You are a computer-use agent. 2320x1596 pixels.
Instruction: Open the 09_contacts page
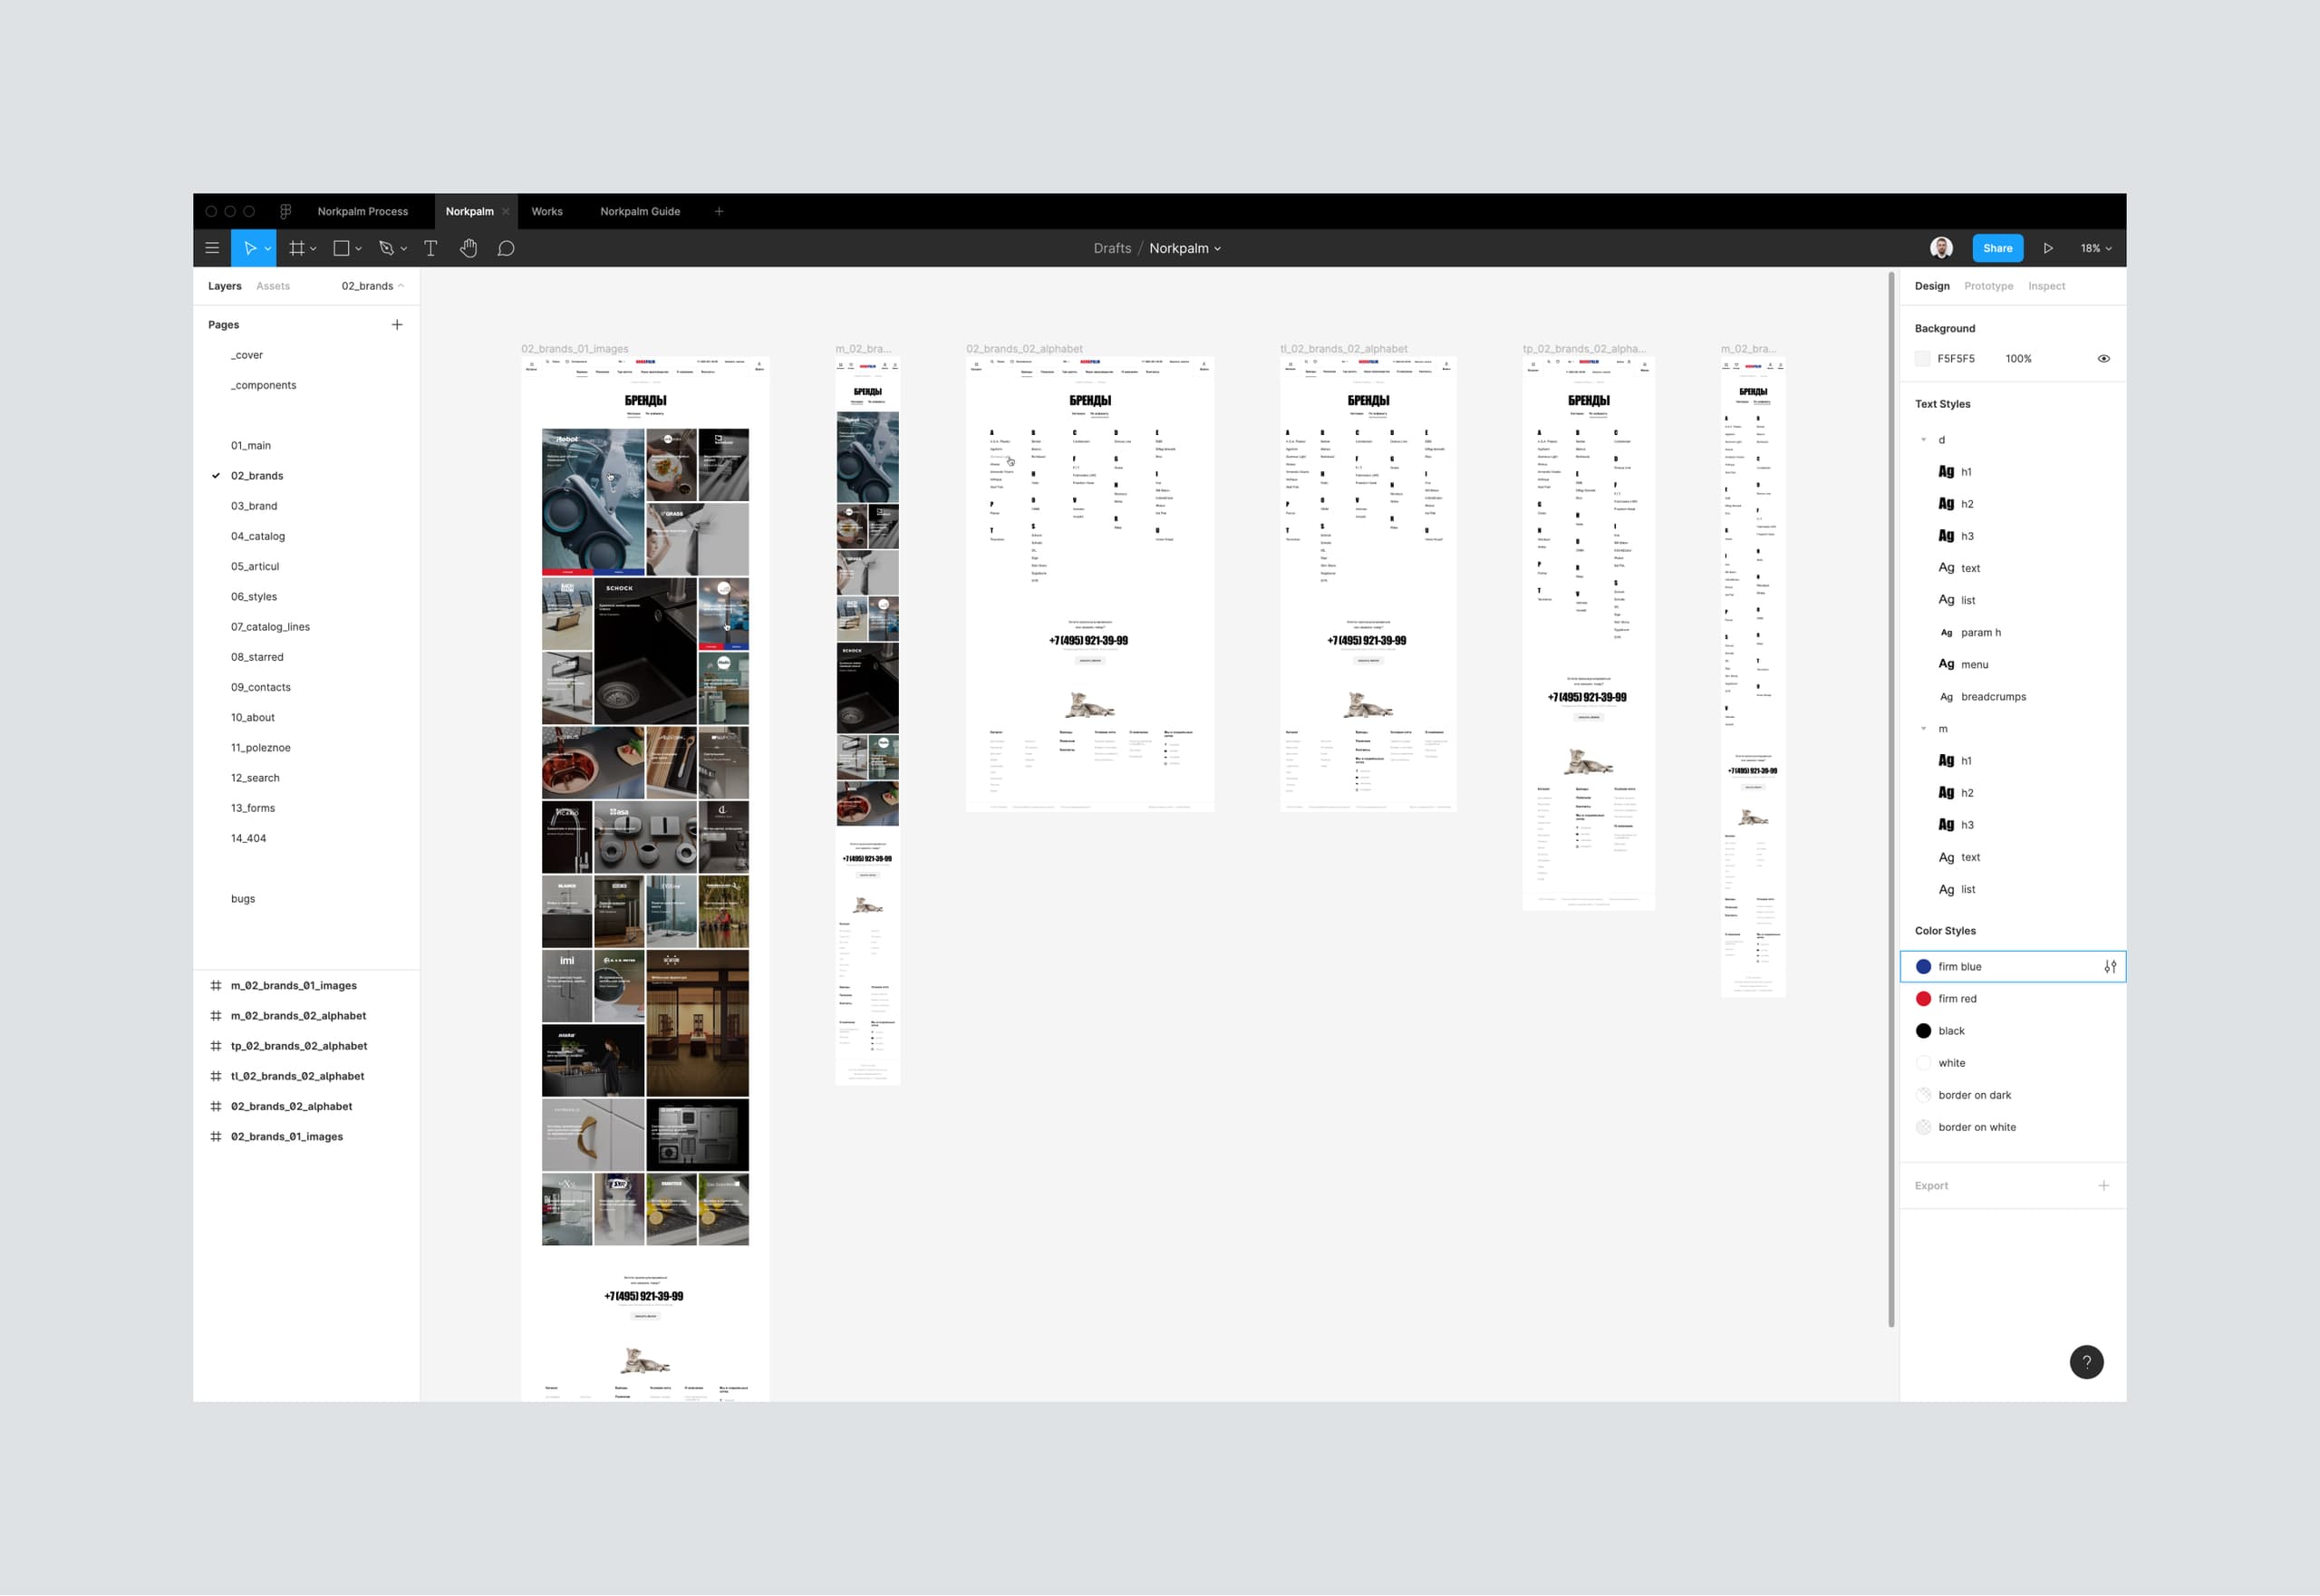[260, 688]
